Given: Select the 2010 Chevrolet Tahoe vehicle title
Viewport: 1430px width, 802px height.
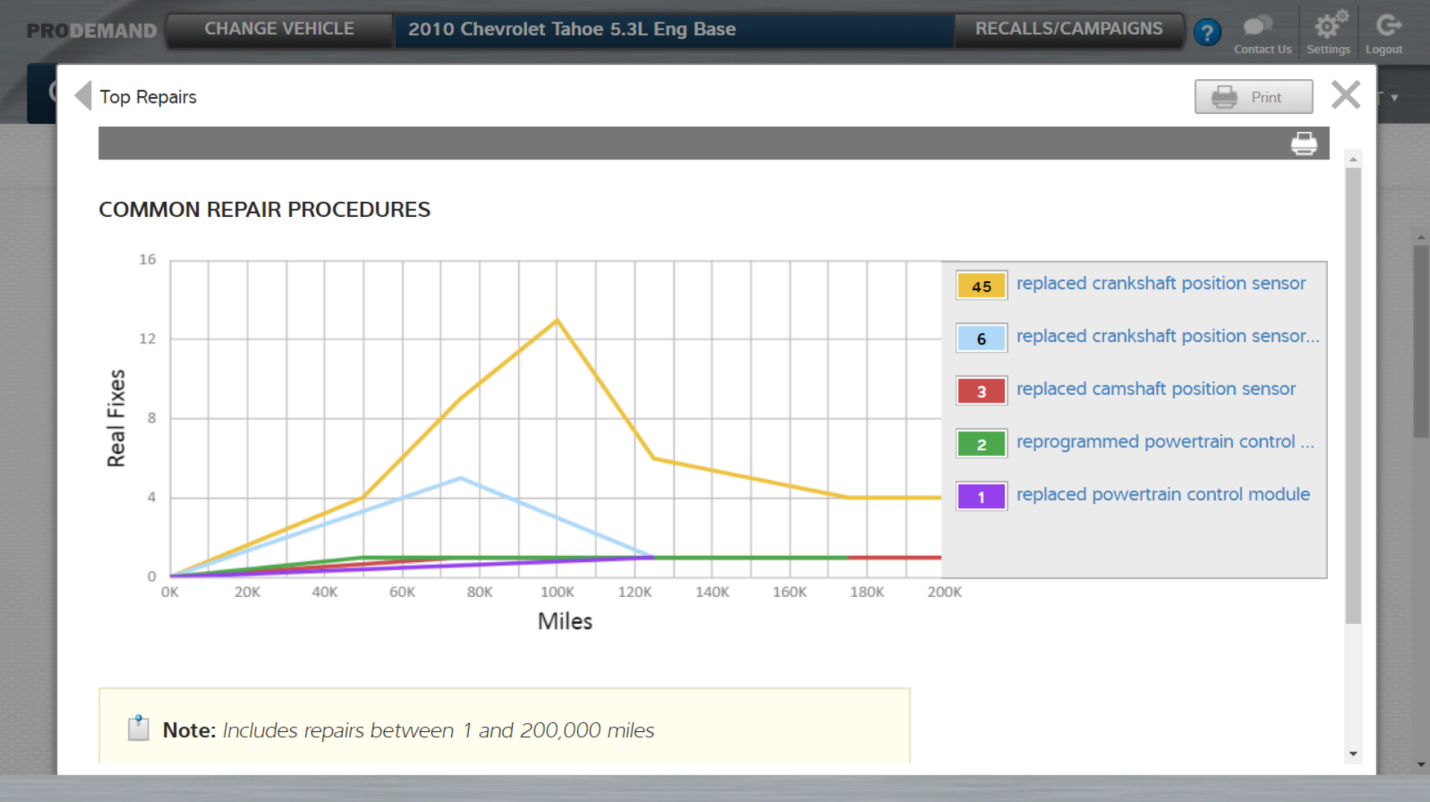Looking at the screenshot, I should coord(572,29).
